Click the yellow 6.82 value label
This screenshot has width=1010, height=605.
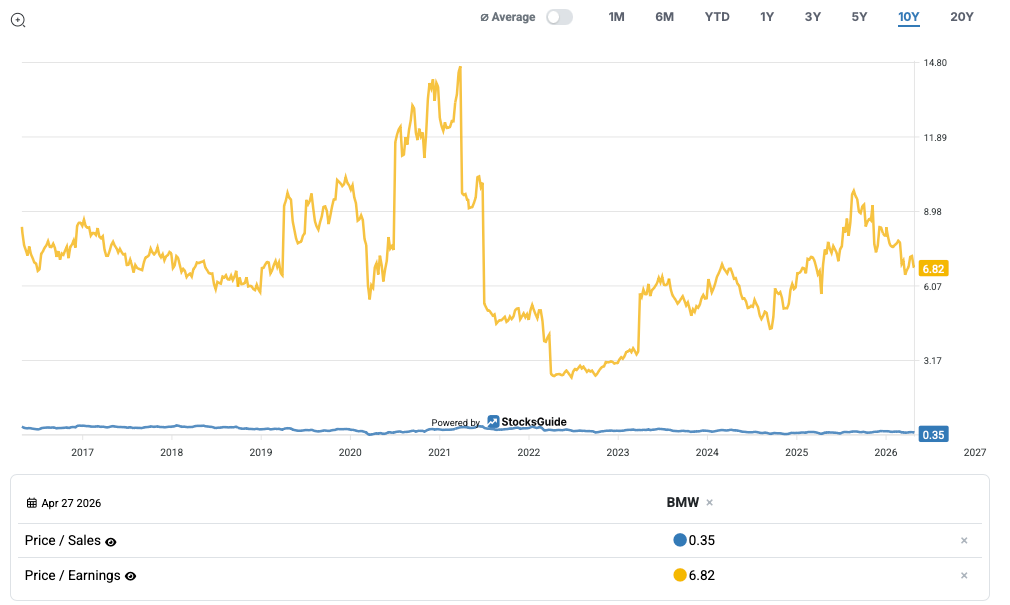pos(933,268)
